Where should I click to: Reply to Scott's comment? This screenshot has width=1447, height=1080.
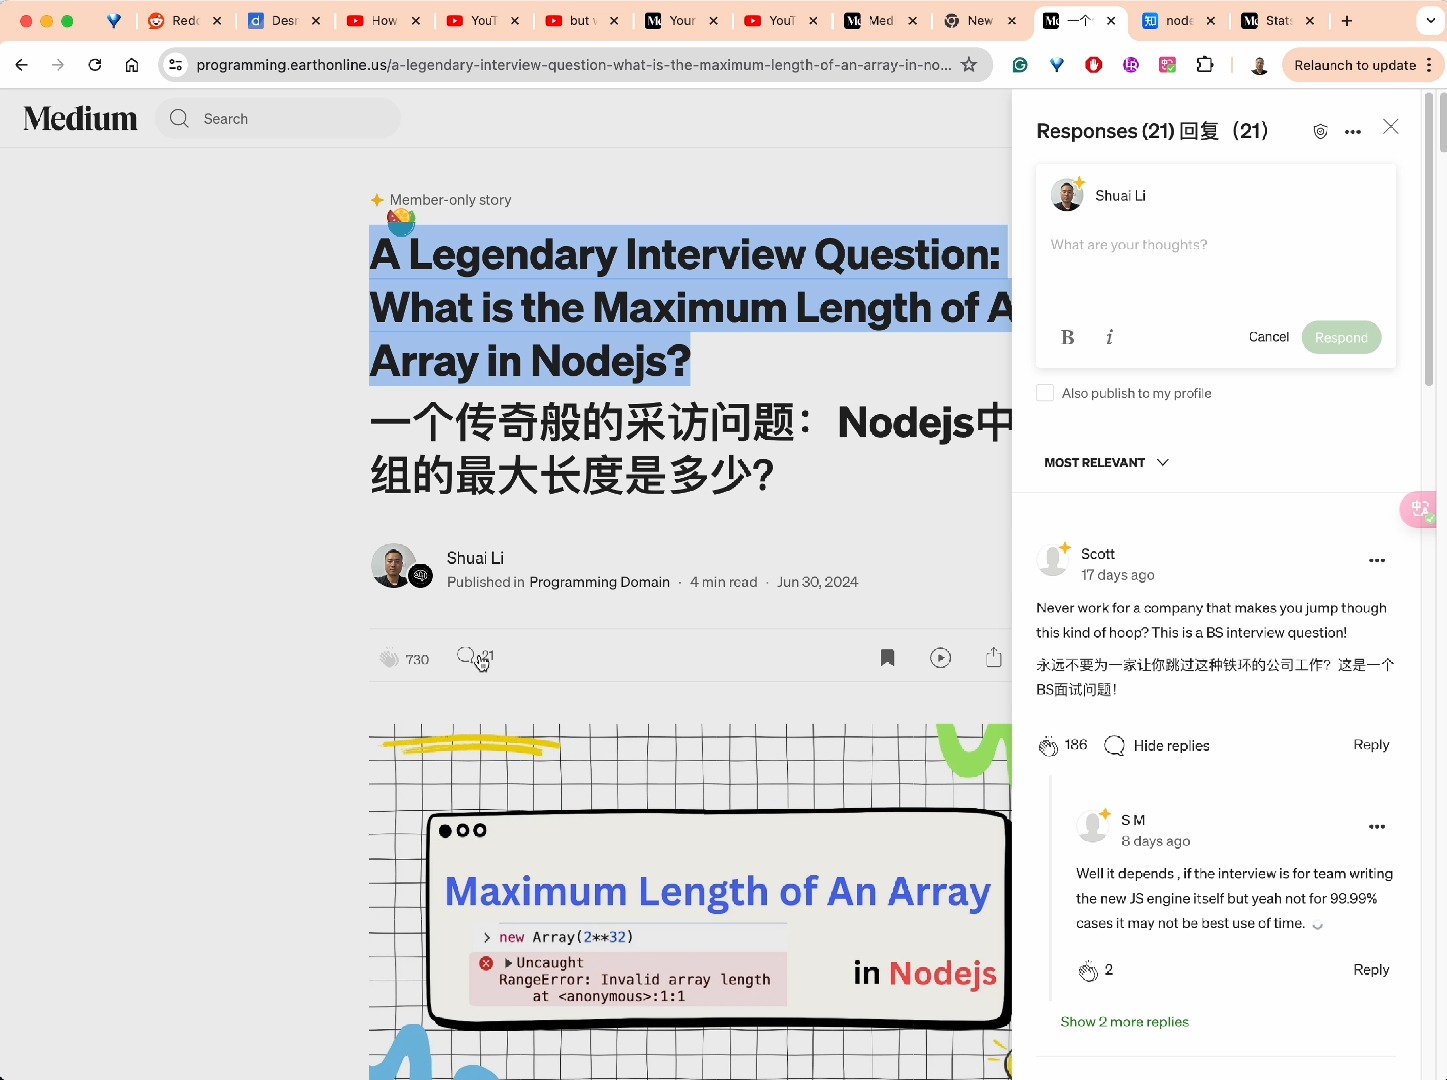(1371, 745)
